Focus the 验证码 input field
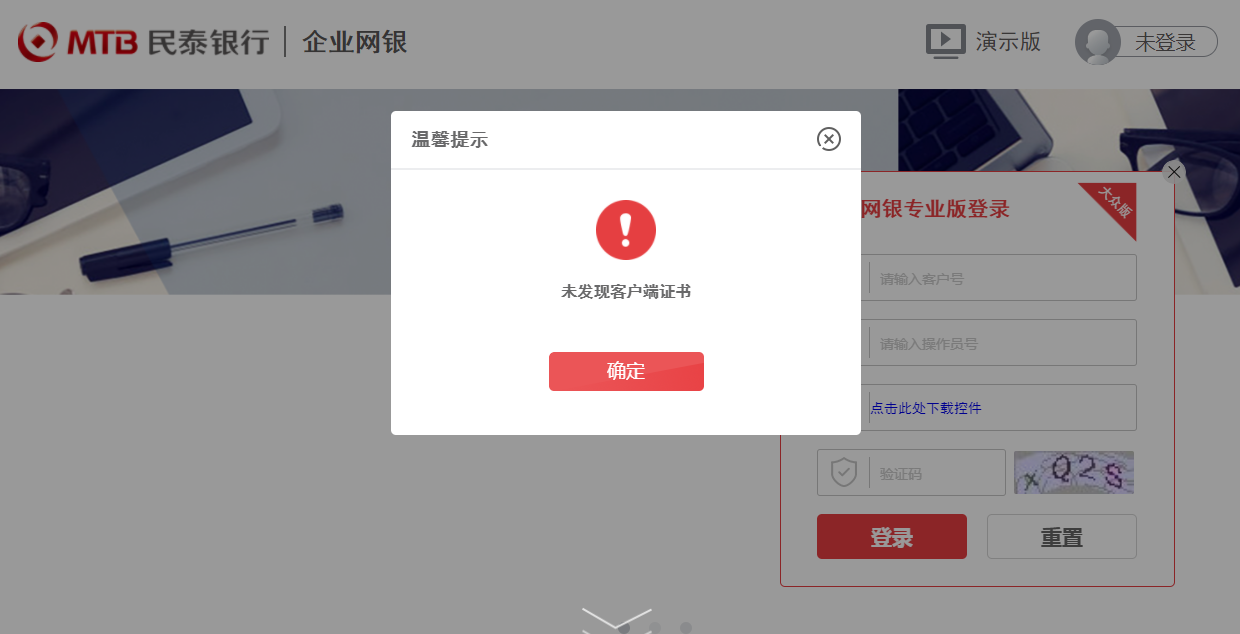Screen dimensions: 1240x634 tap(911, 472)
